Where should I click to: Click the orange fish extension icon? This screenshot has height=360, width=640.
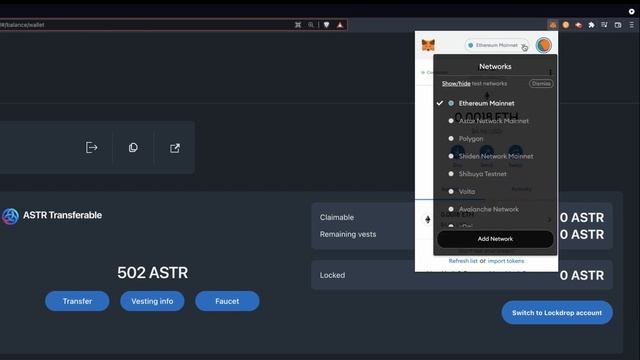578,25
